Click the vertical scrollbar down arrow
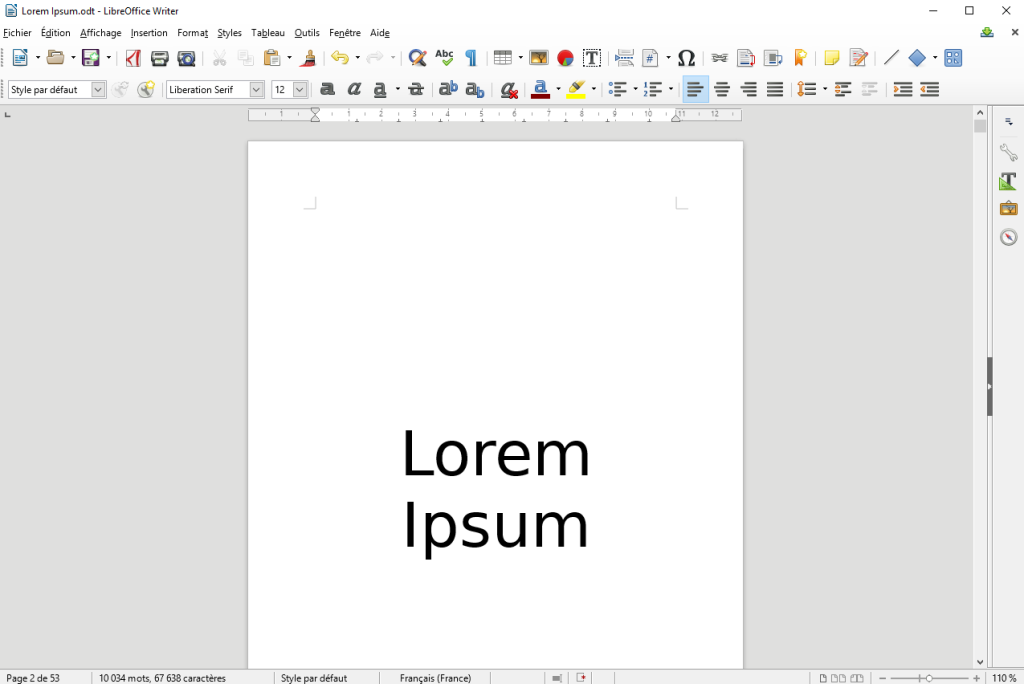 (980, 662)
